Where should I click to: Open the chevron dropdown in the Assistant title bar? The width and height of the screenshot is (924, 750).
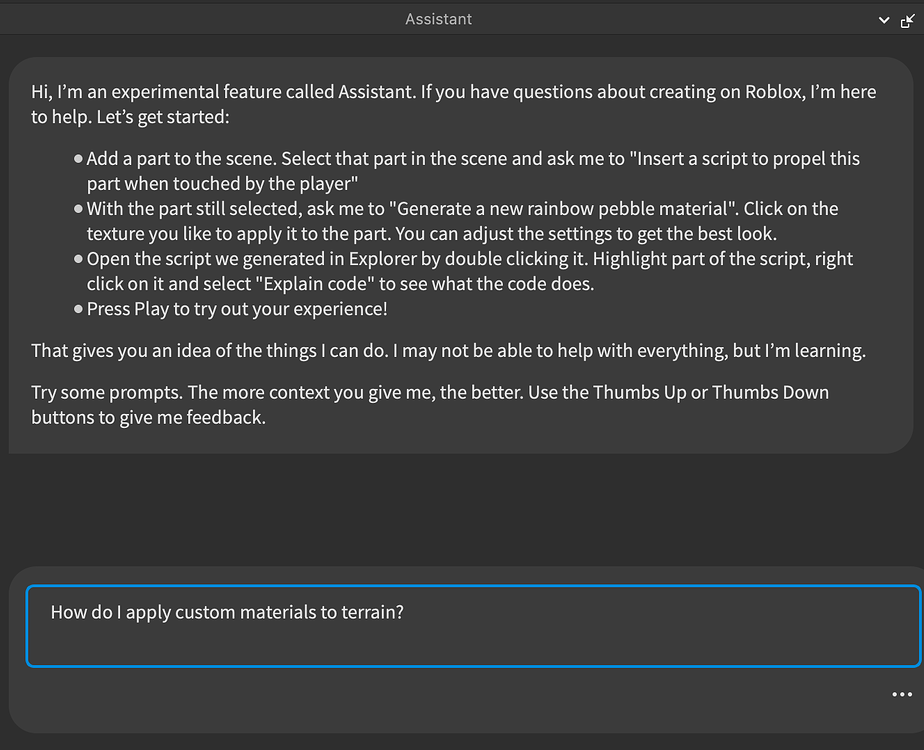[884, 20]
